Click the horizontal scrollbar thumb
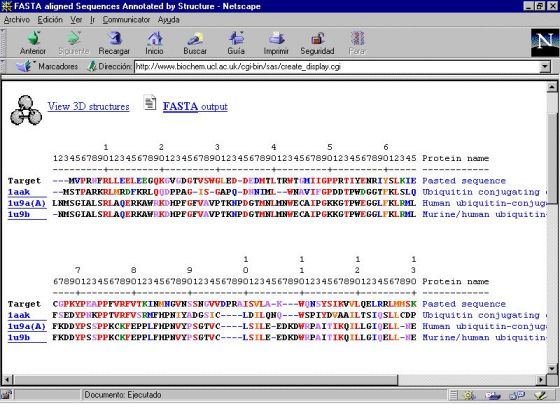Image resolution: width=560 pixels, height=420 pixels. tap(205, 379)
